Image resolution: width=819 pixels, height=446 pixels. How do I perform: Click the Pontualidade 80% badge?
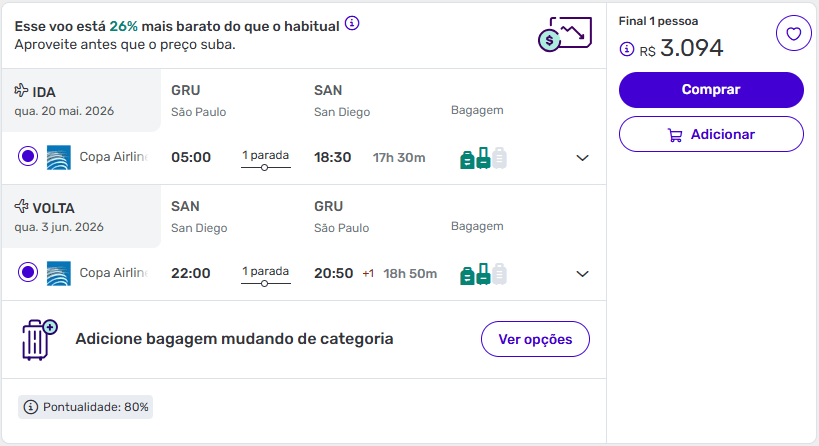coord(86,407)
